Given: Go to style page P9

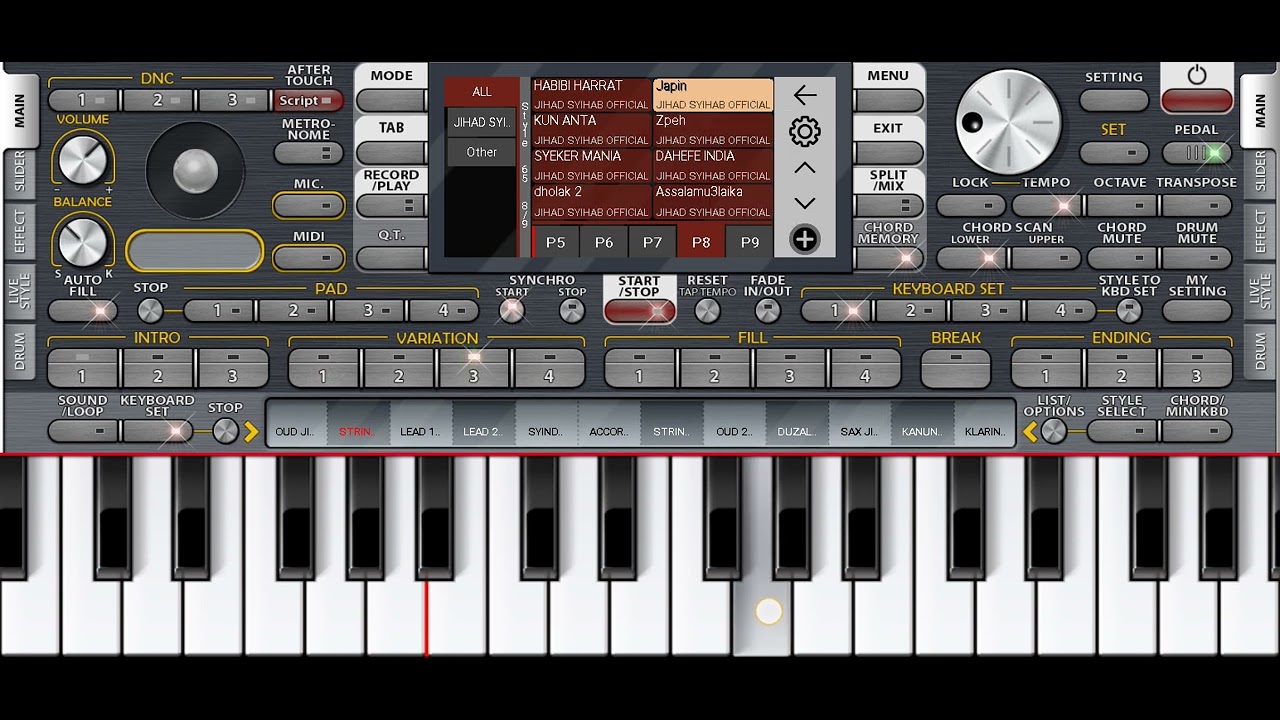Looking at the screenshot, I should pos(750,242).
